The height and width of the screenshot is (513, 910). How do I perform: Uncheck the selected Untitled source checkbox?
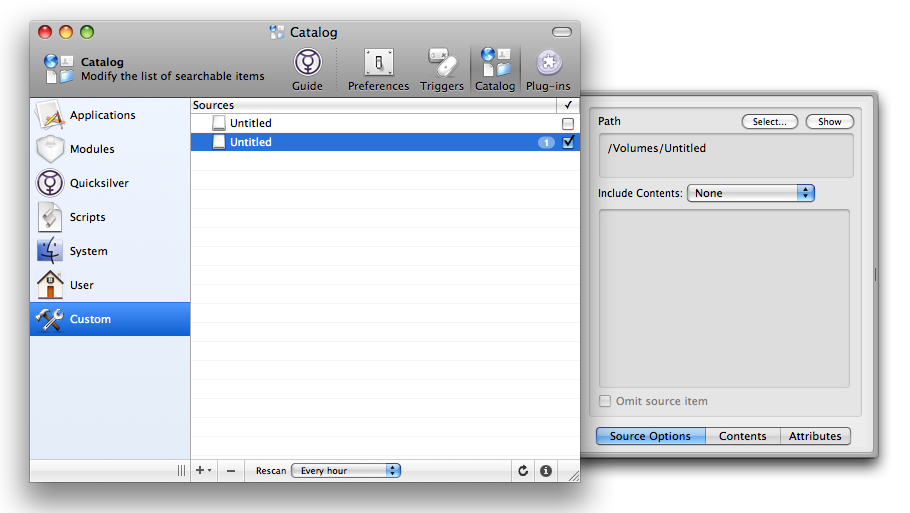(x=568, y=142)
